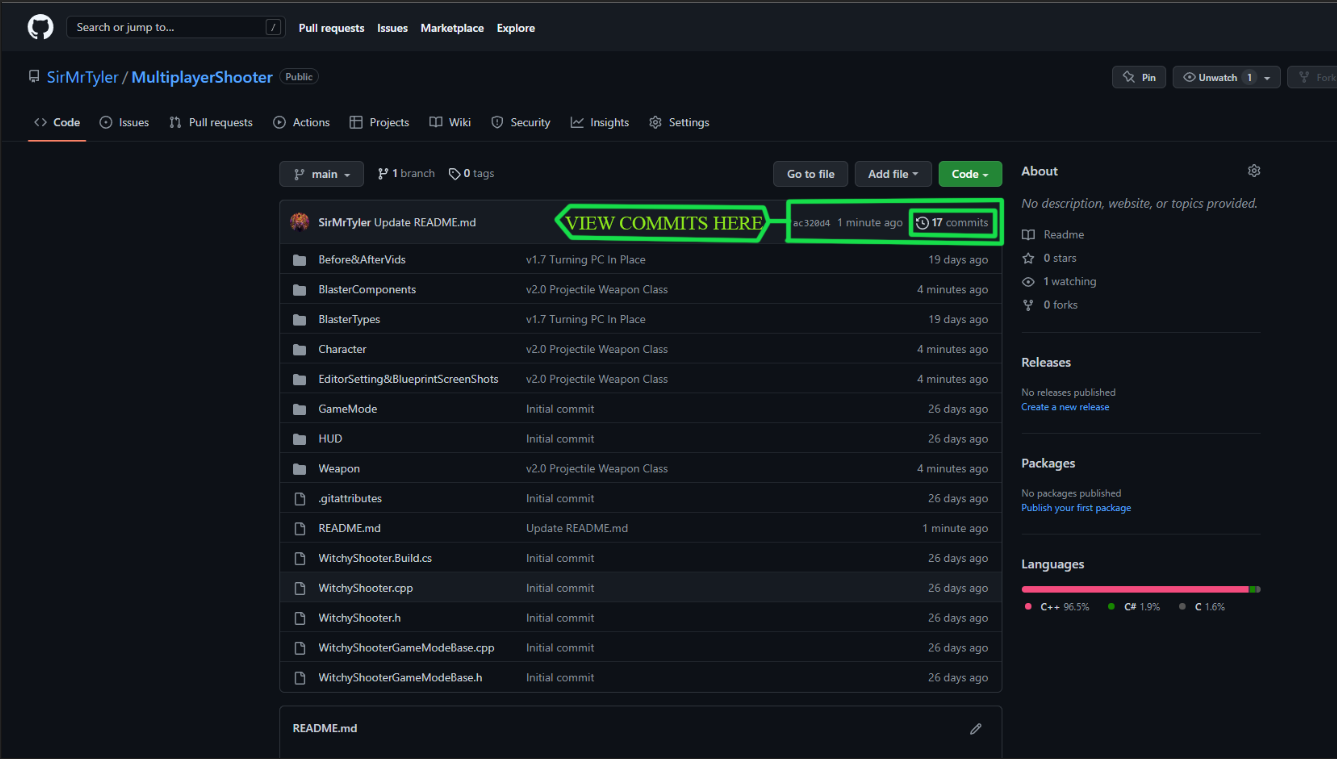
Task: Click Create a new release link
Action: [1065, 407]
